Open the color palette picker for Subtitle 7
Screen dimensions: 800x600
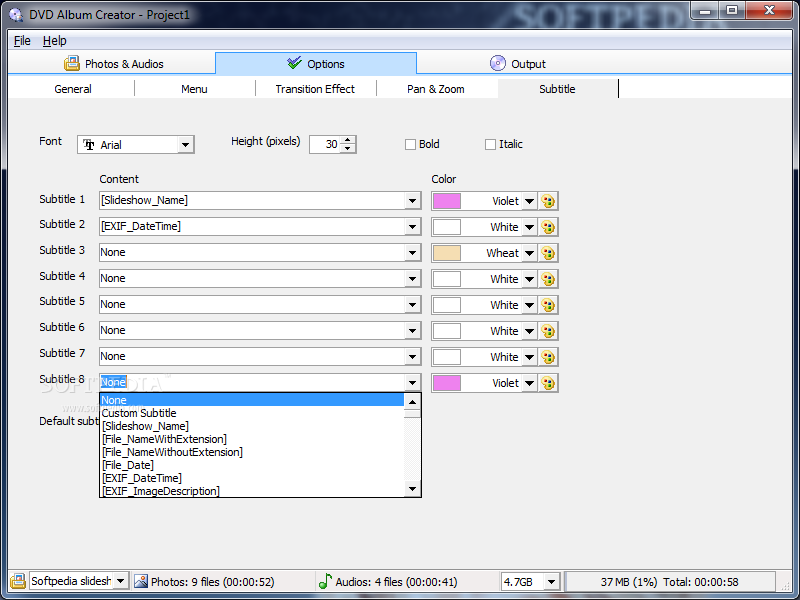pyautogui.click(x=548, y=357)
